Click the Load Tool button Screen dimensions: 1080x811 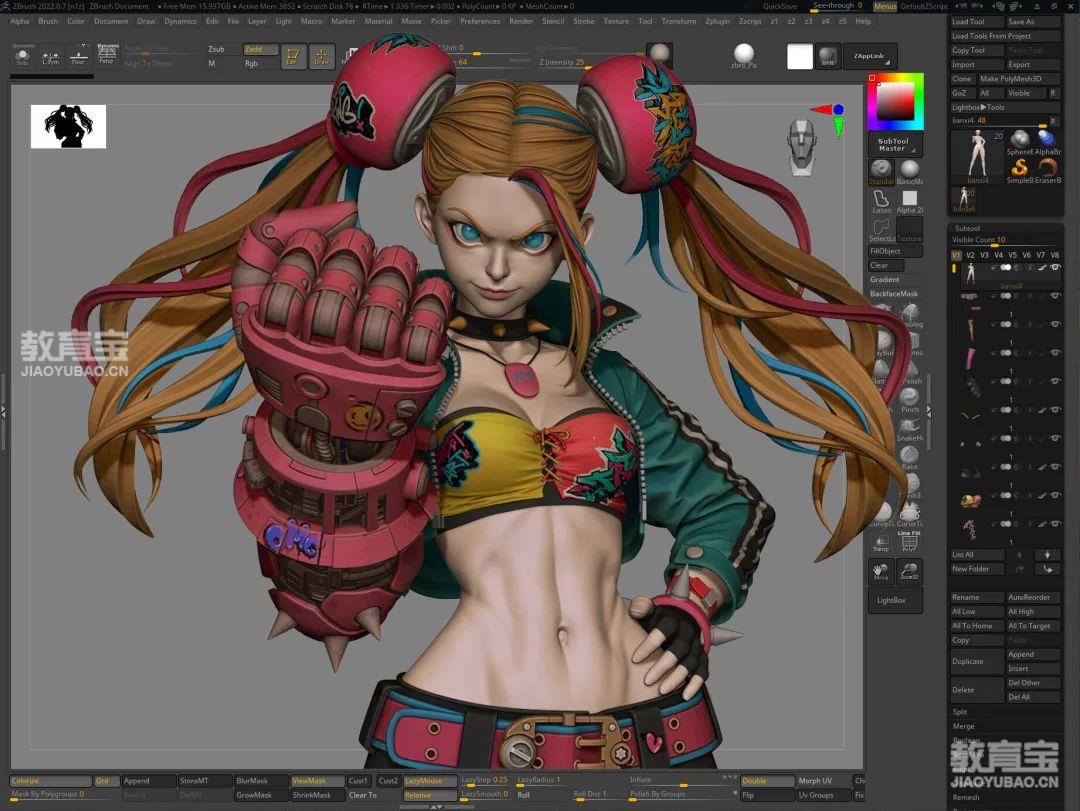(977, 21)
